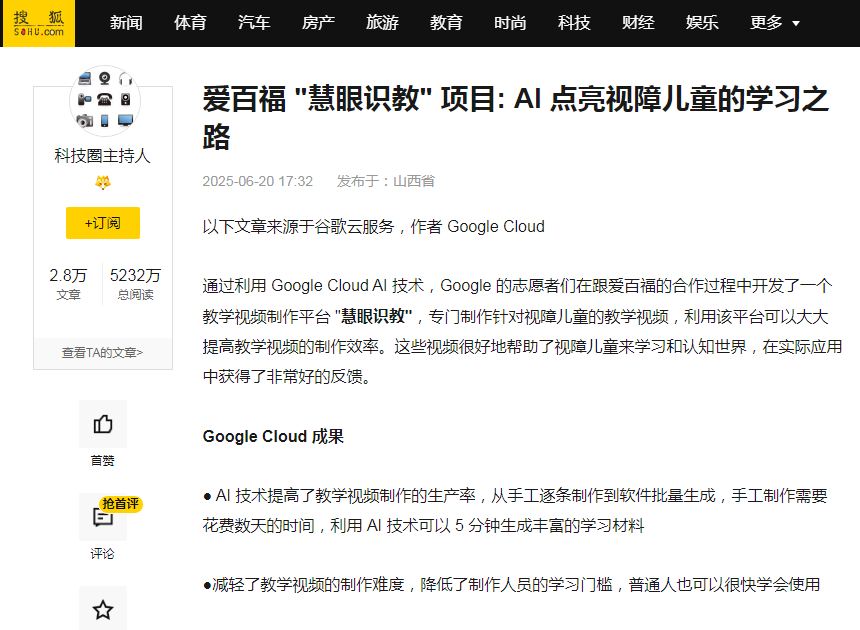Click the article title heading
The height and width of the screenshot is (630, 860).
[515, 117]
